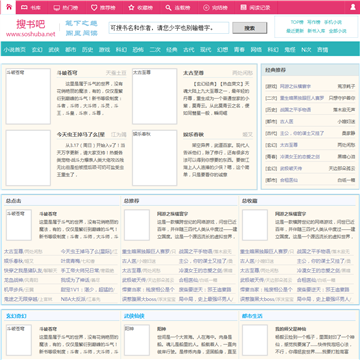Select the 武侠 category in nav bar
This screenshot has height=360, width=360.
click(54, 50)
